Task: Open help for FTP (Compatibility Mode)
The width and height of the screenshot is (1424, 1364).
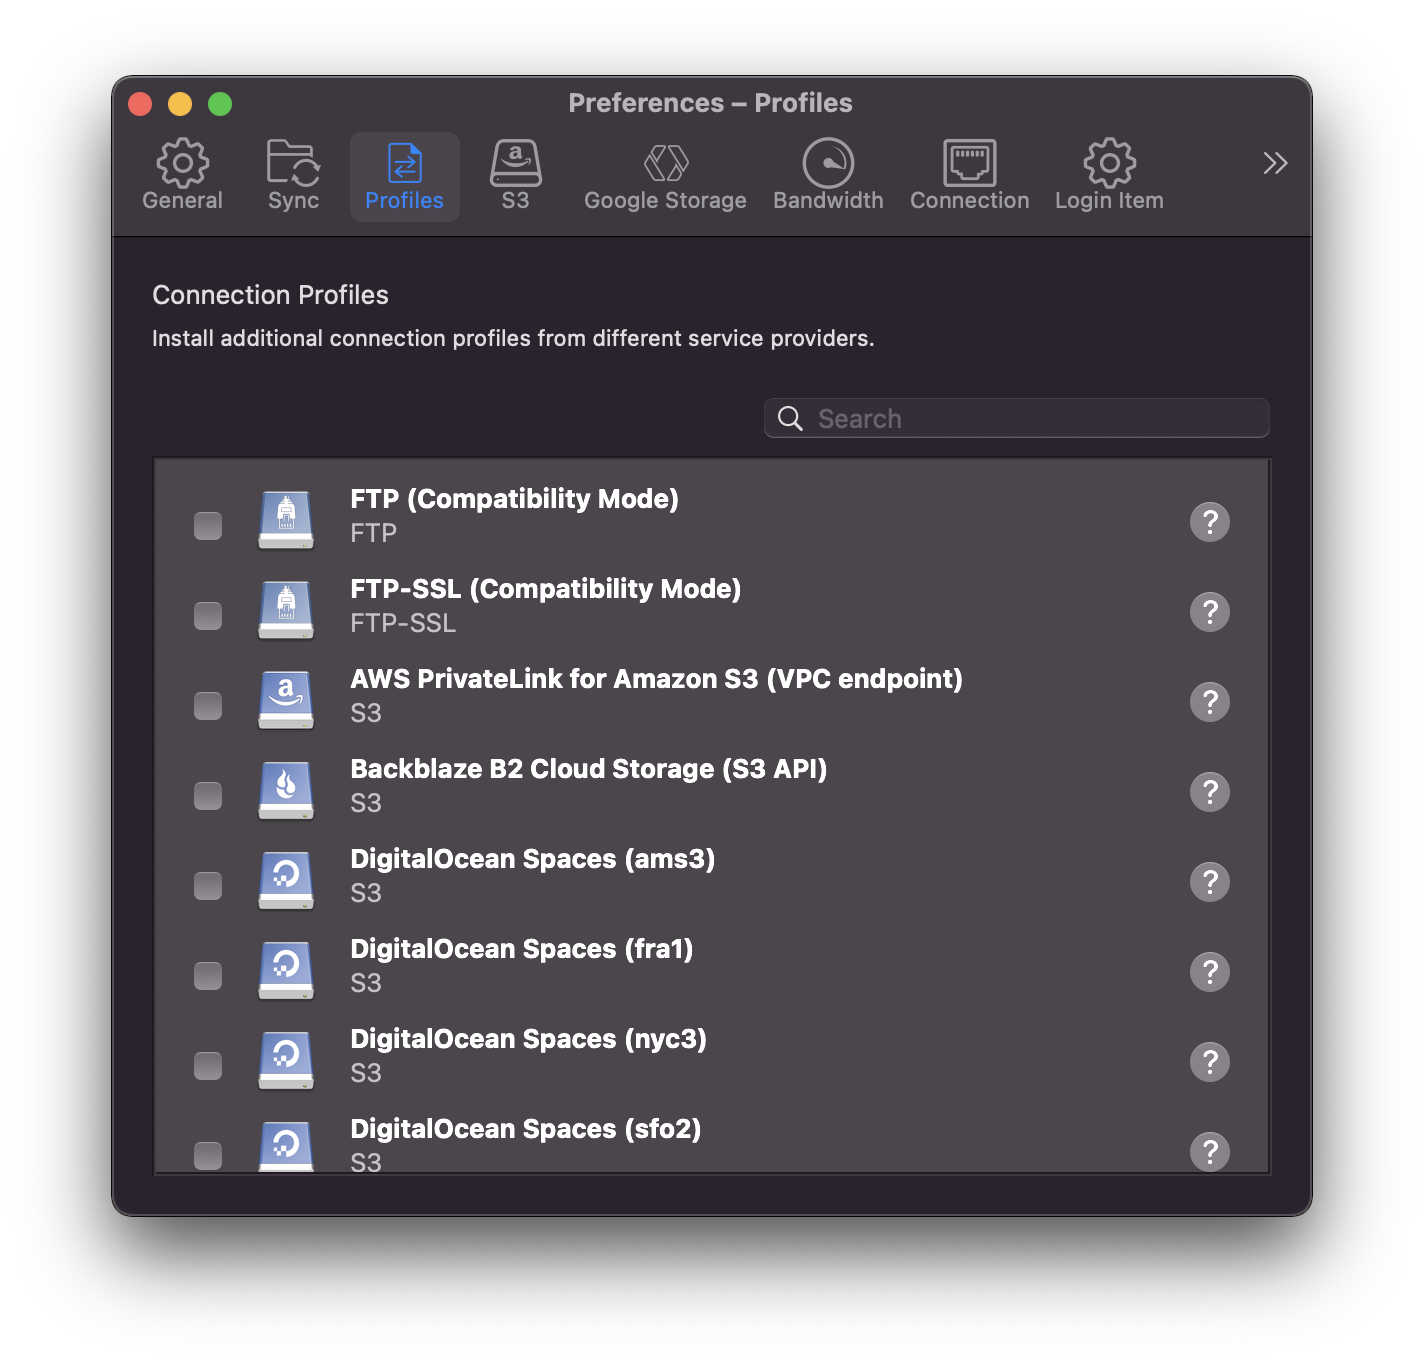Action: point(1210,522)
